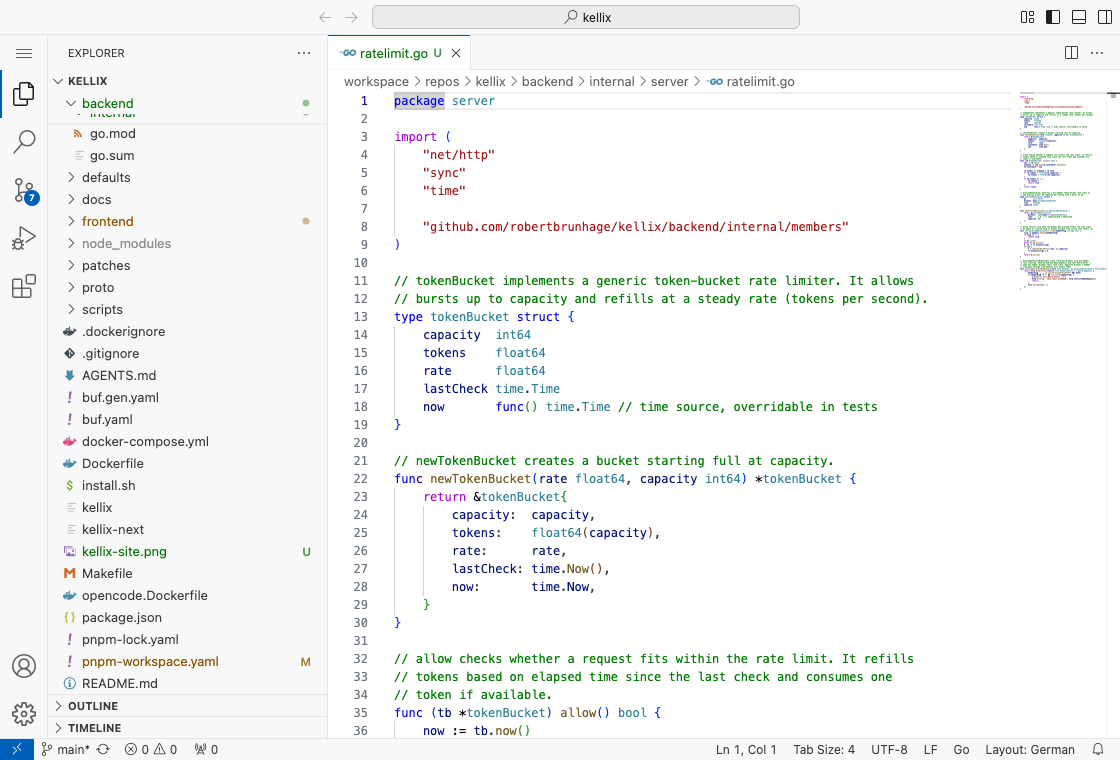1120x760 pixels.
Task: Change end of line sequence via LF
Action: pos(930,749)
